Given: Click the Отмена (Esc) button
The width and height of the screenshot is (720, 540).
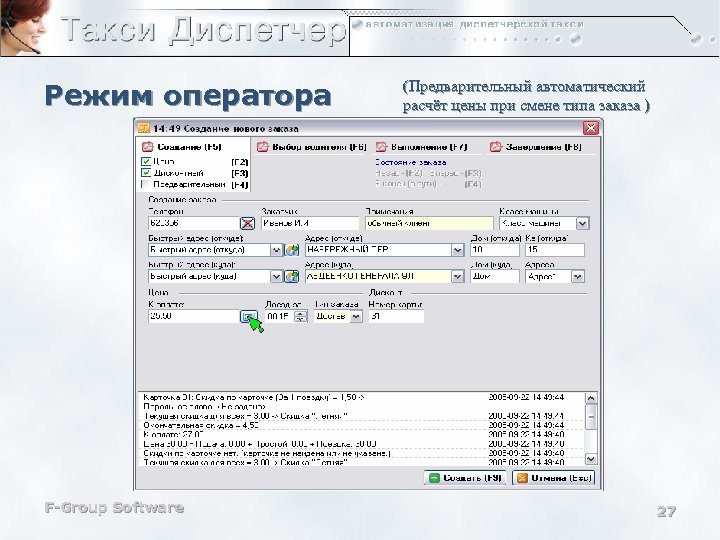Looking at the screenshot, I should click(553, 478).
